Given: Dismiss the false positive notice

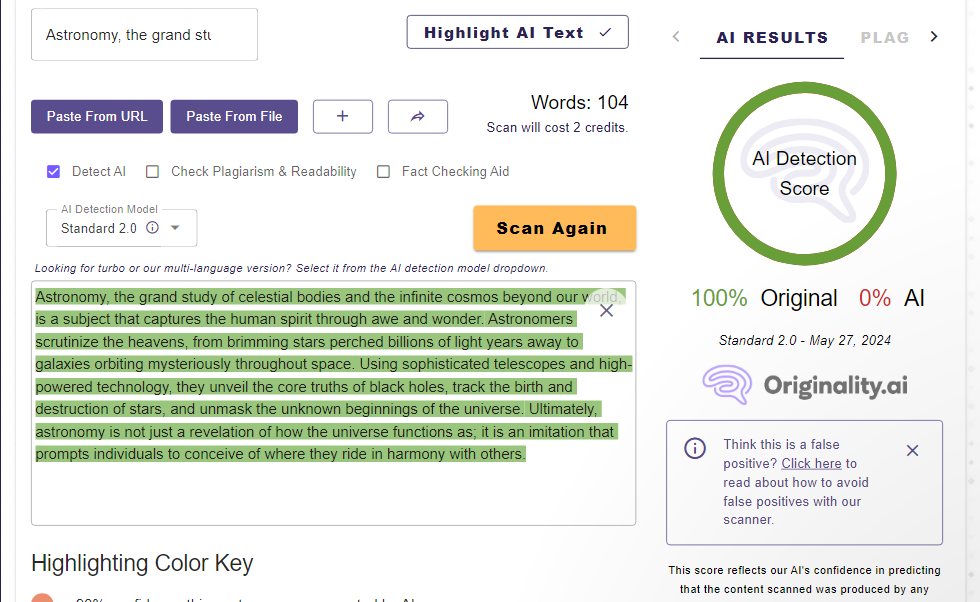Looking at the screenshot, I should click(x=912, y=451).
